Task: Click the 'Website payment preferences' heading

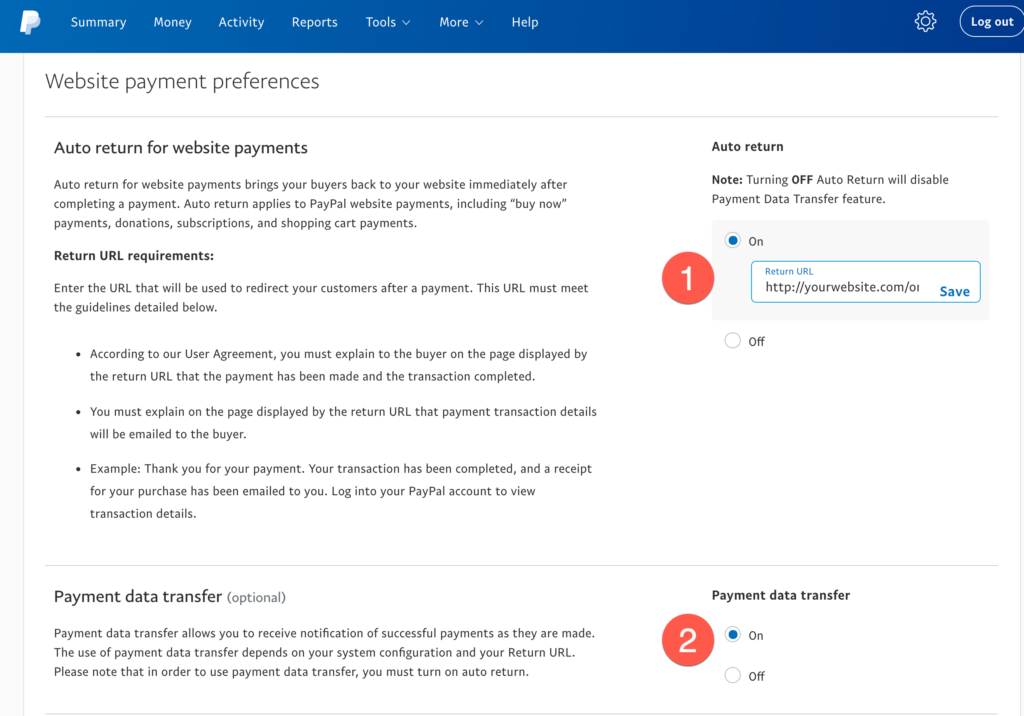Action: [x=182, y=81]
